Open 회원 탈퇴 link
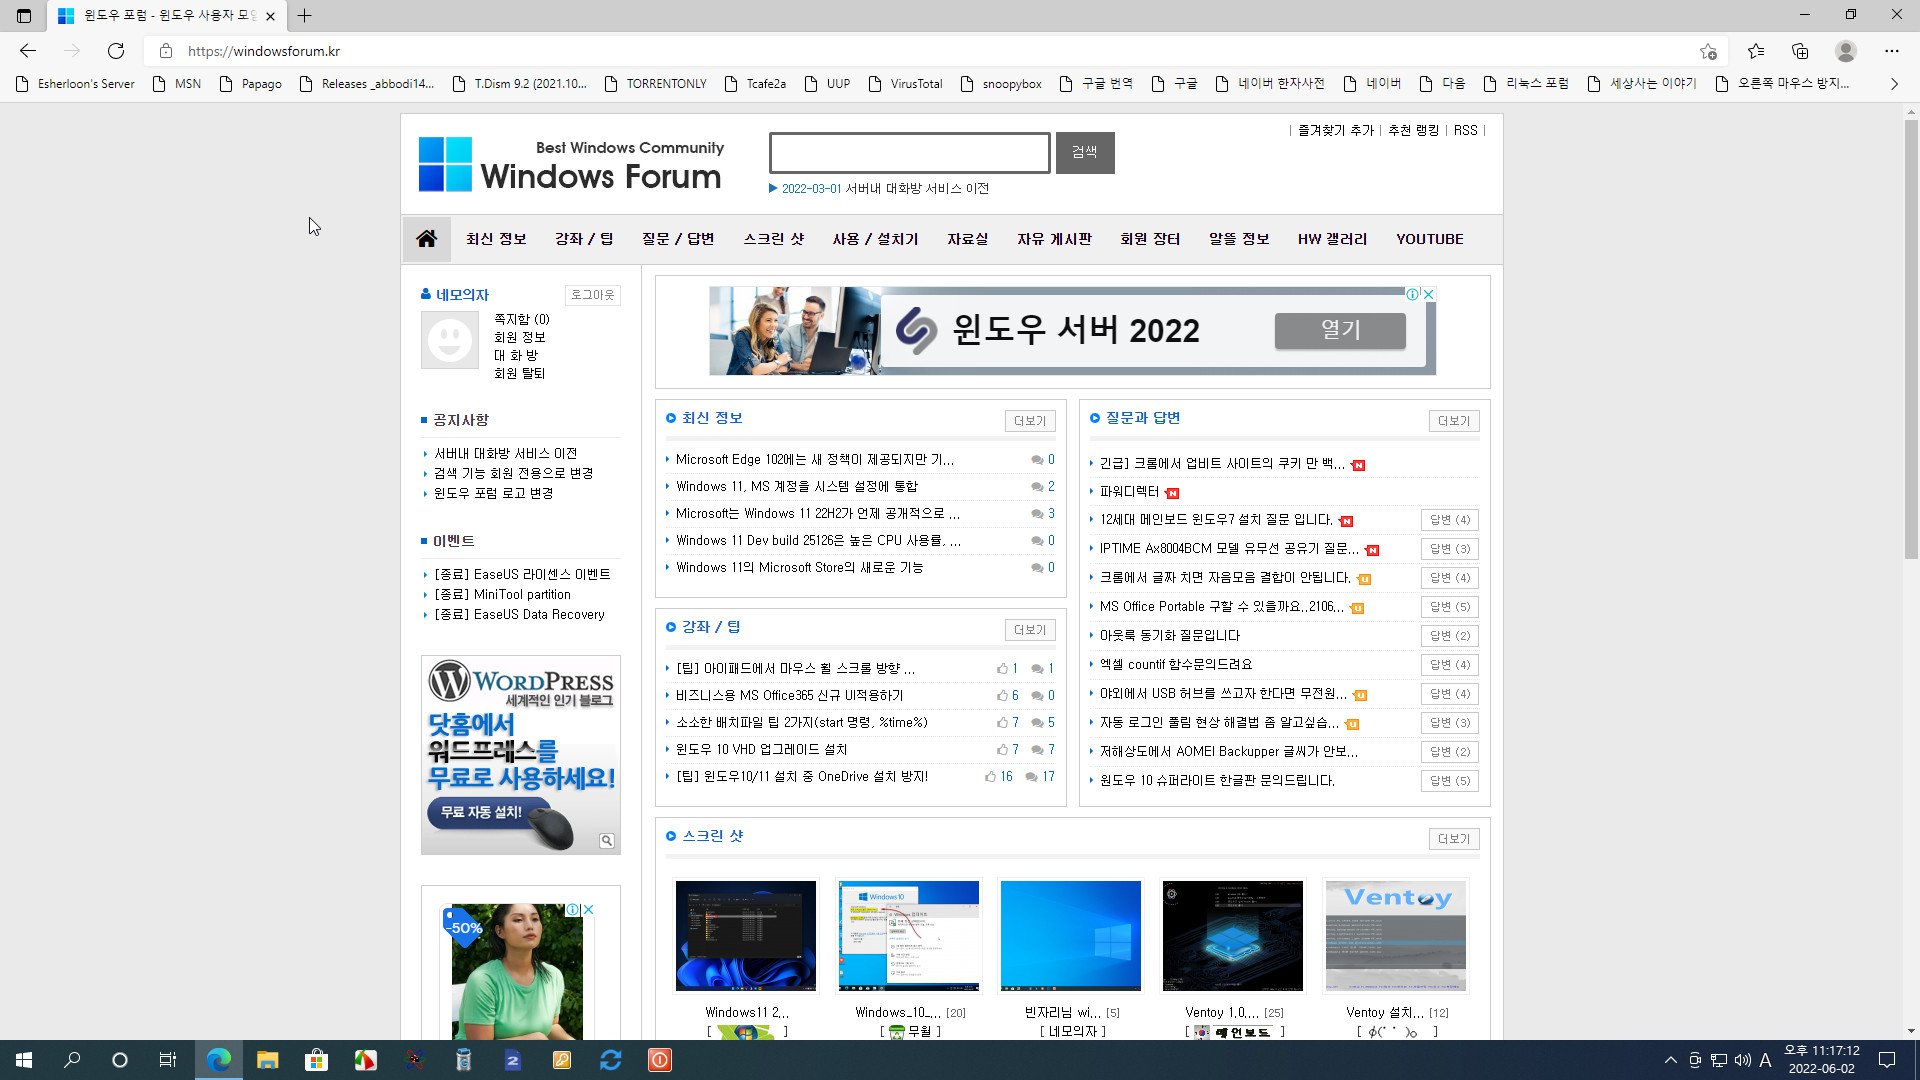1920x1080 pixels. (519, 374)
